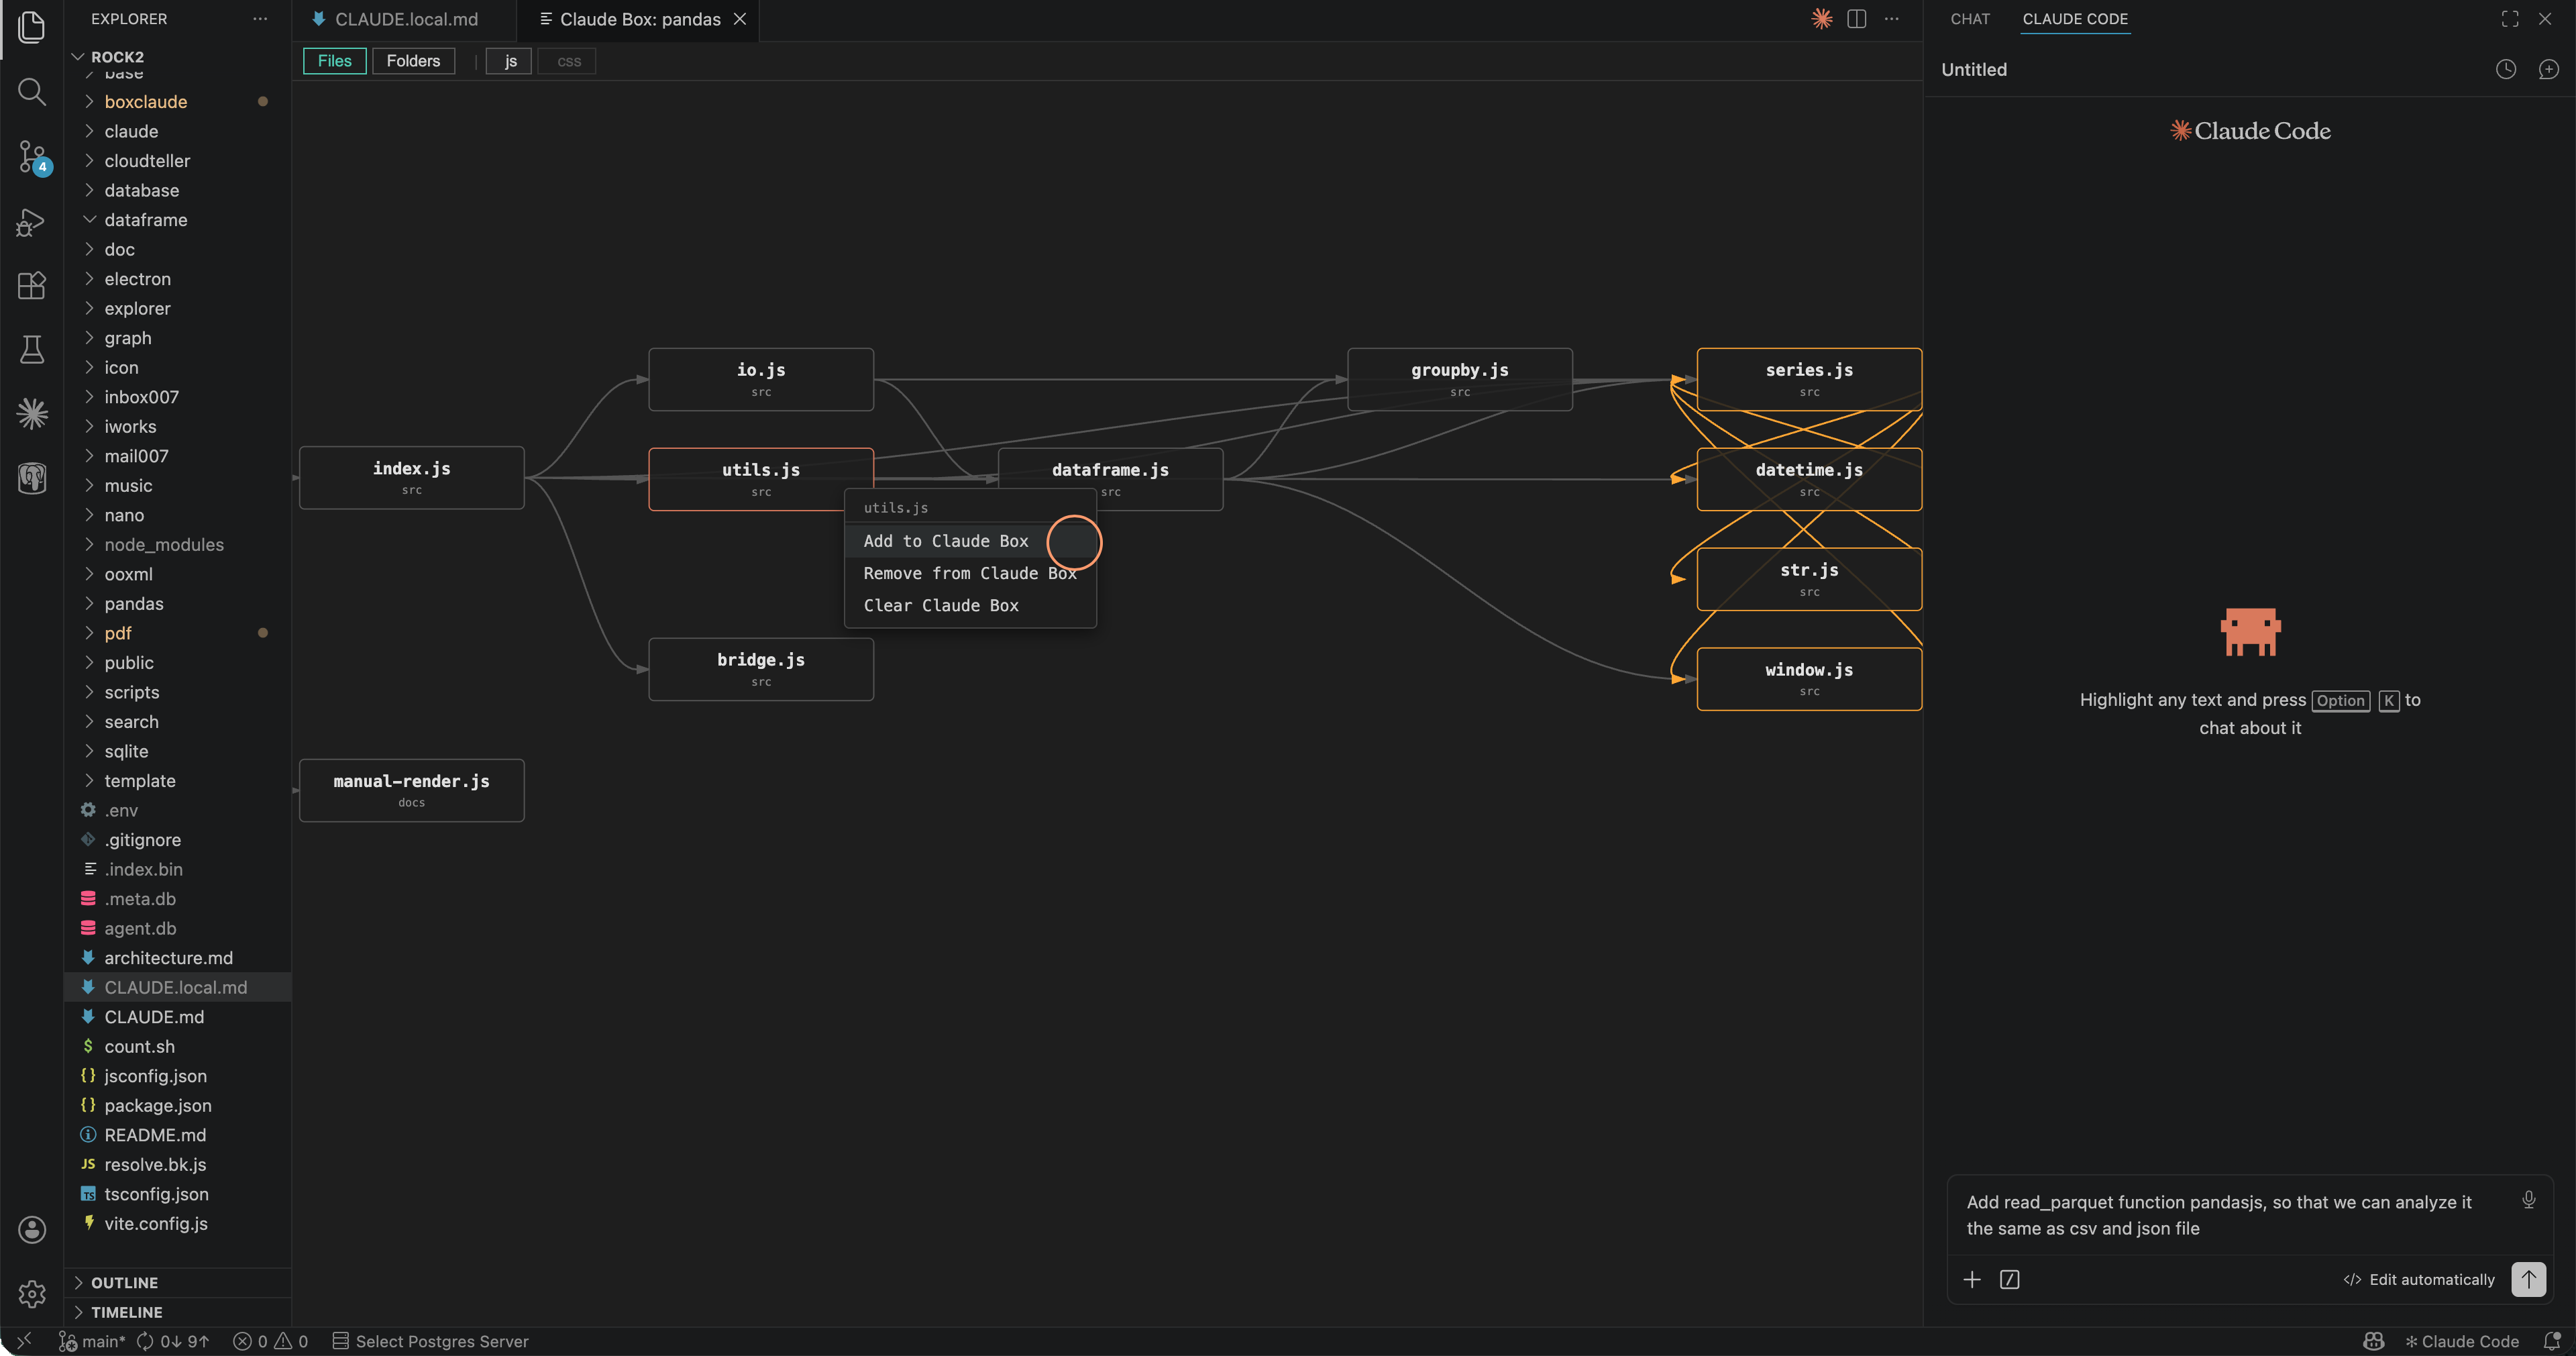Open the Accounts menu icon
This screenshot has height=1356, width=2576.
click(x=32, y=1229)
